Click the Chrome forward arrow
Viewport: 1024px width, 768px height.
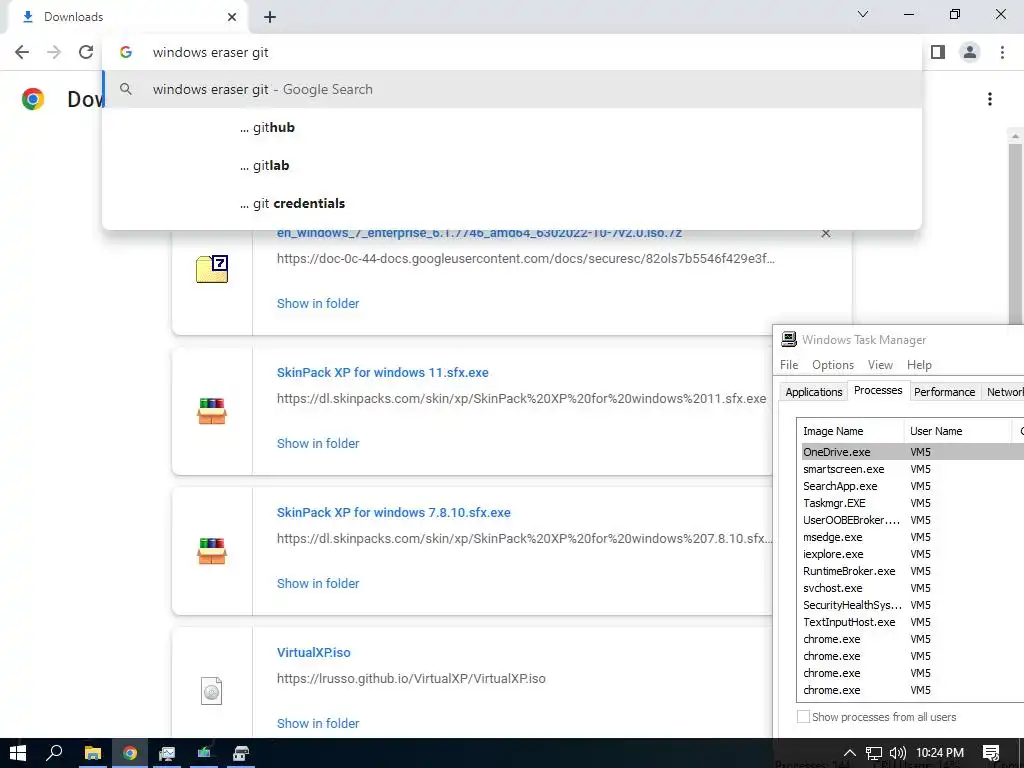click(x=54, y=52)
